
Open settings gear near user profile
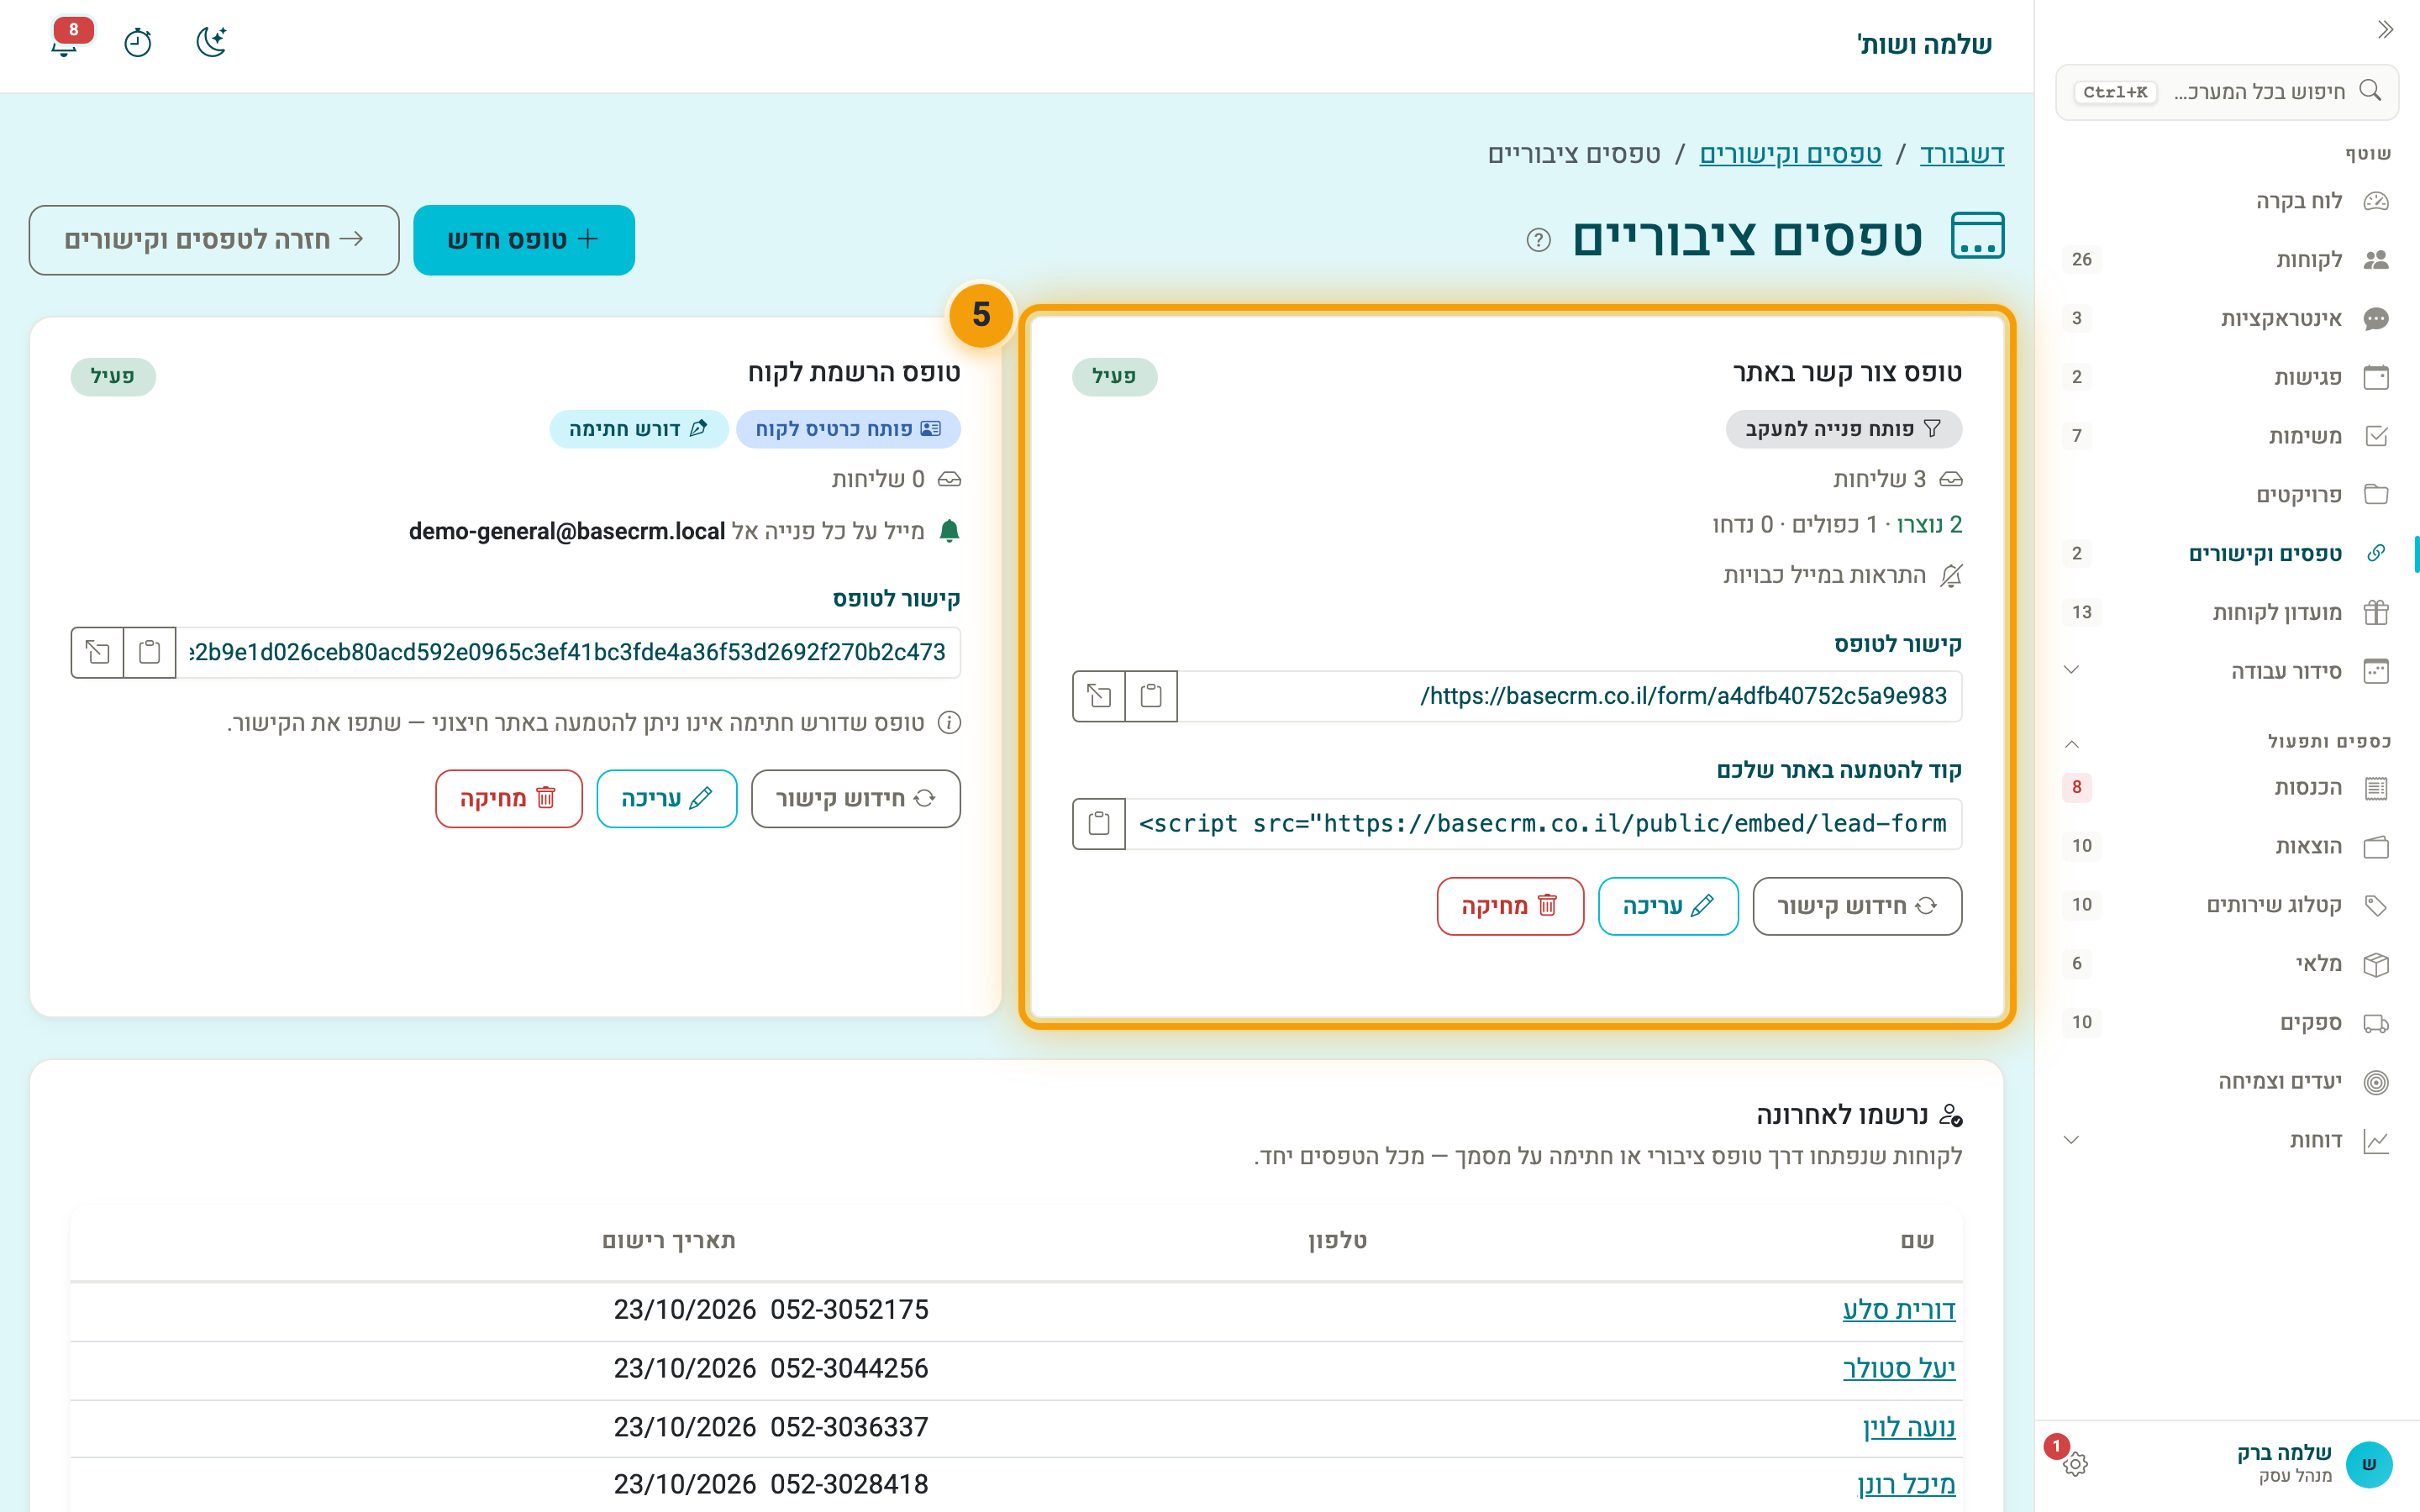(x=2075, y=1464)
